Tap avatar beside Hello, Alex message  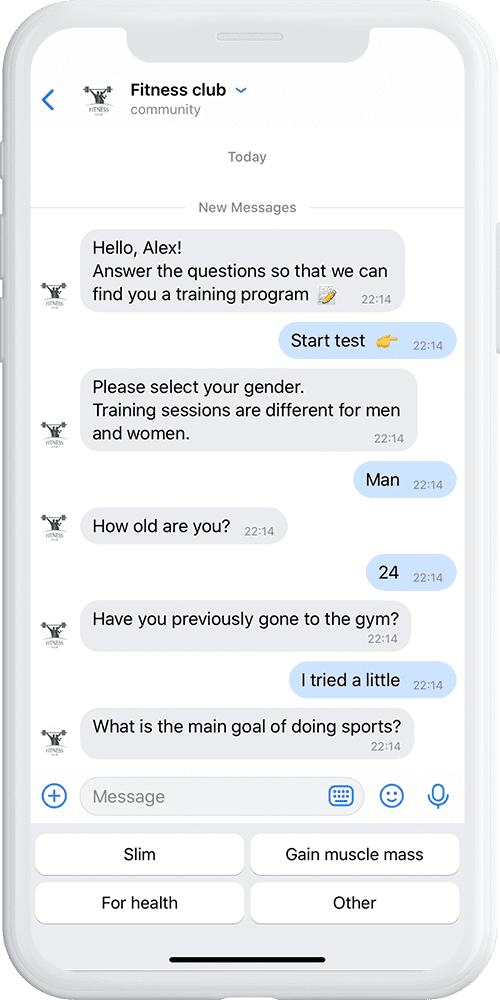(x=54, y=295)
